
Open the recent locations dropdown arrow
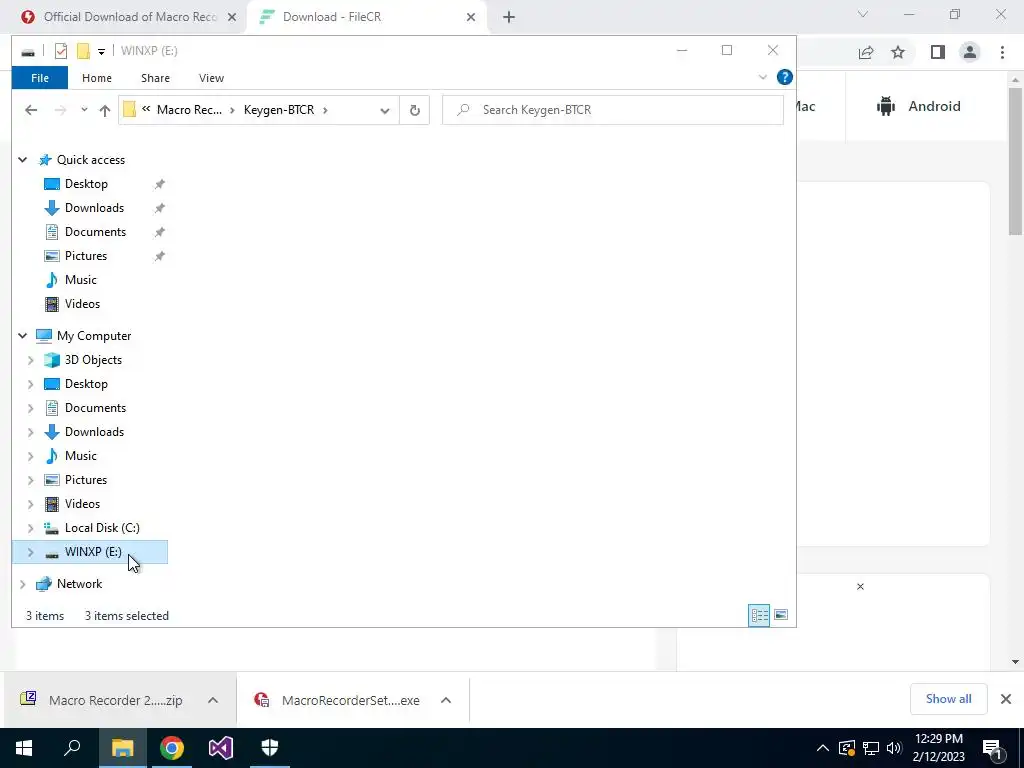(x=84, y=110)
